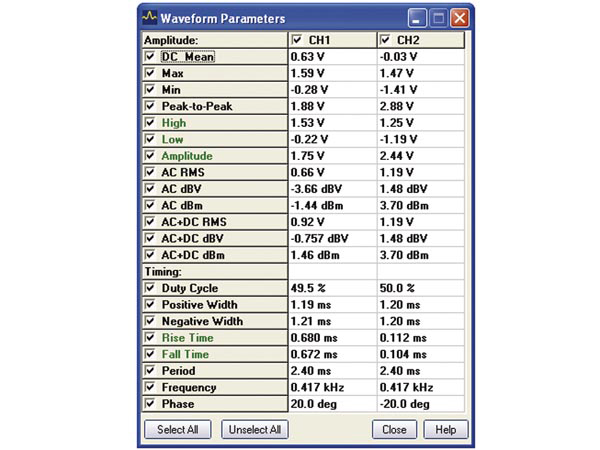The image size is (600, 450).
Task: Close window using red X button
Action: (459, 19)
